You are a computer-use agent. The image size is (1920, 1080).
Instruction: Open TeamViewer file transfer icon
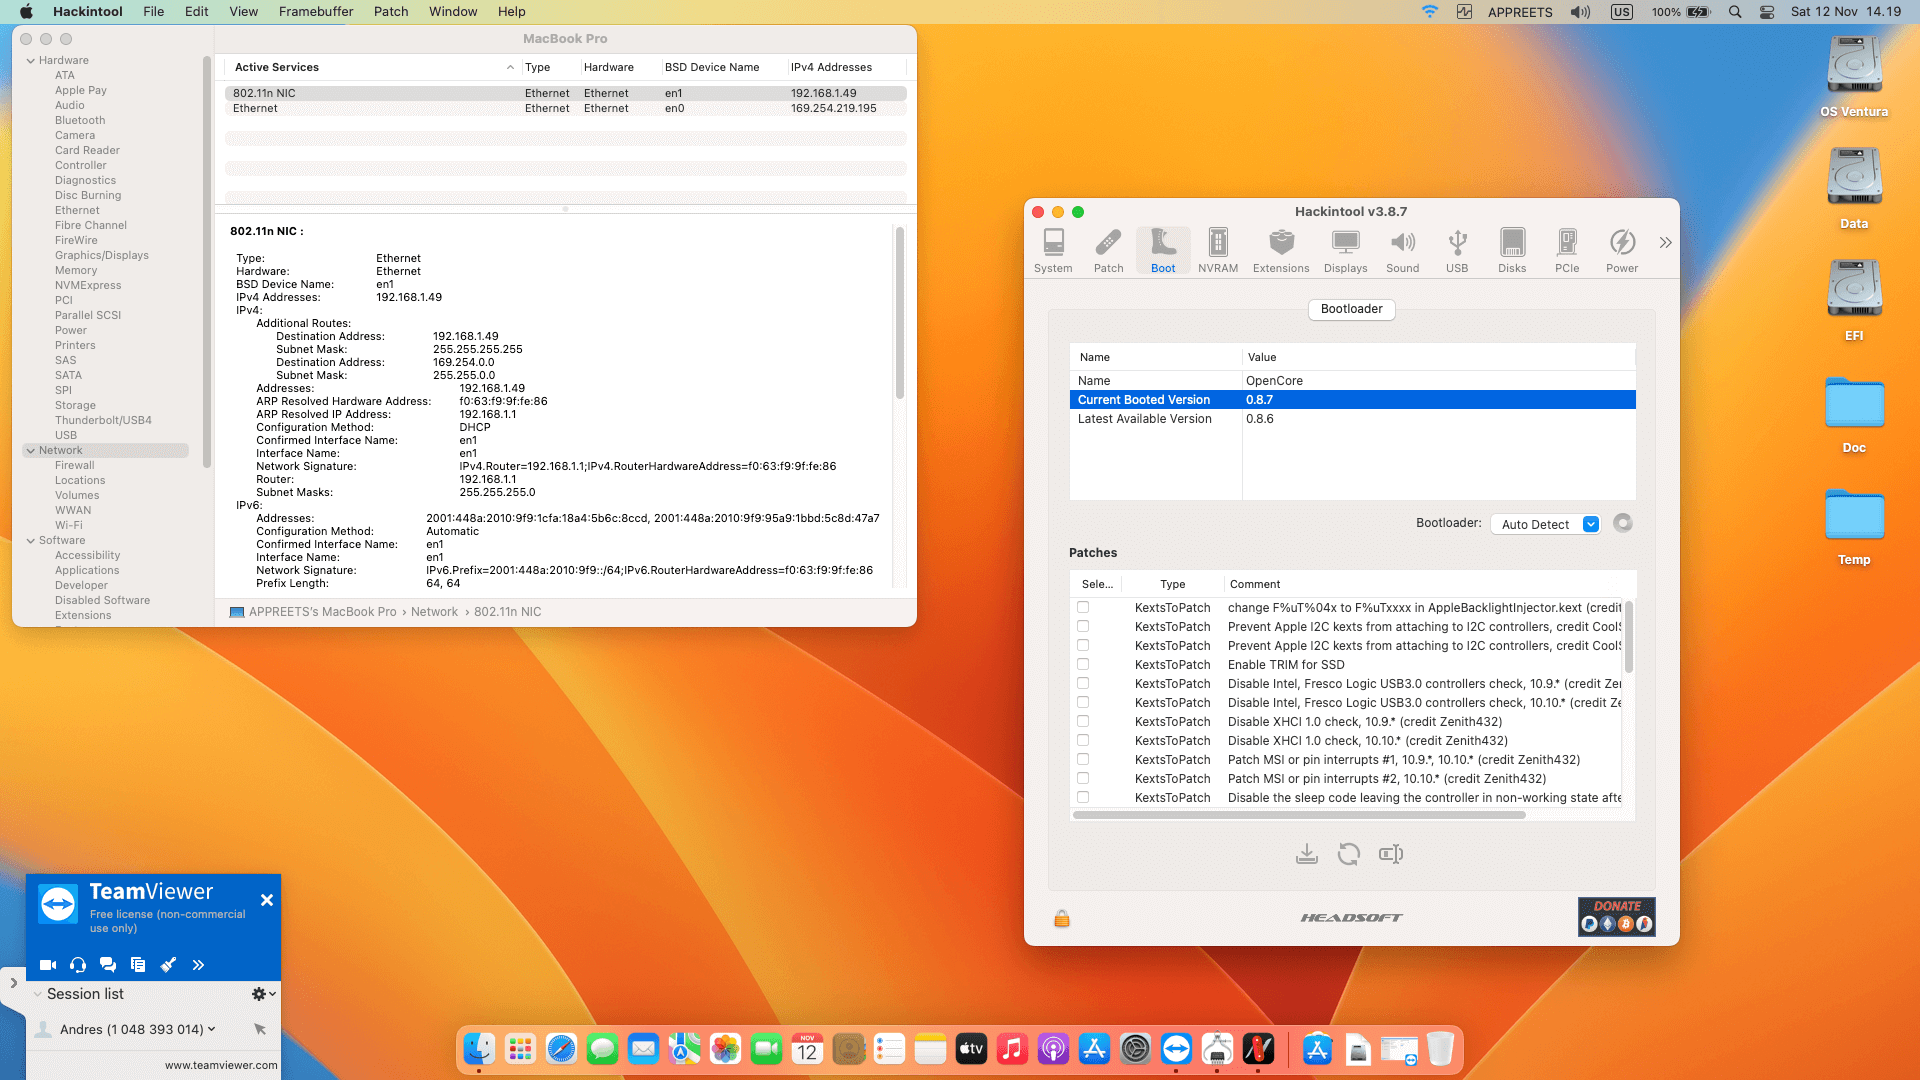pos(138,965)
